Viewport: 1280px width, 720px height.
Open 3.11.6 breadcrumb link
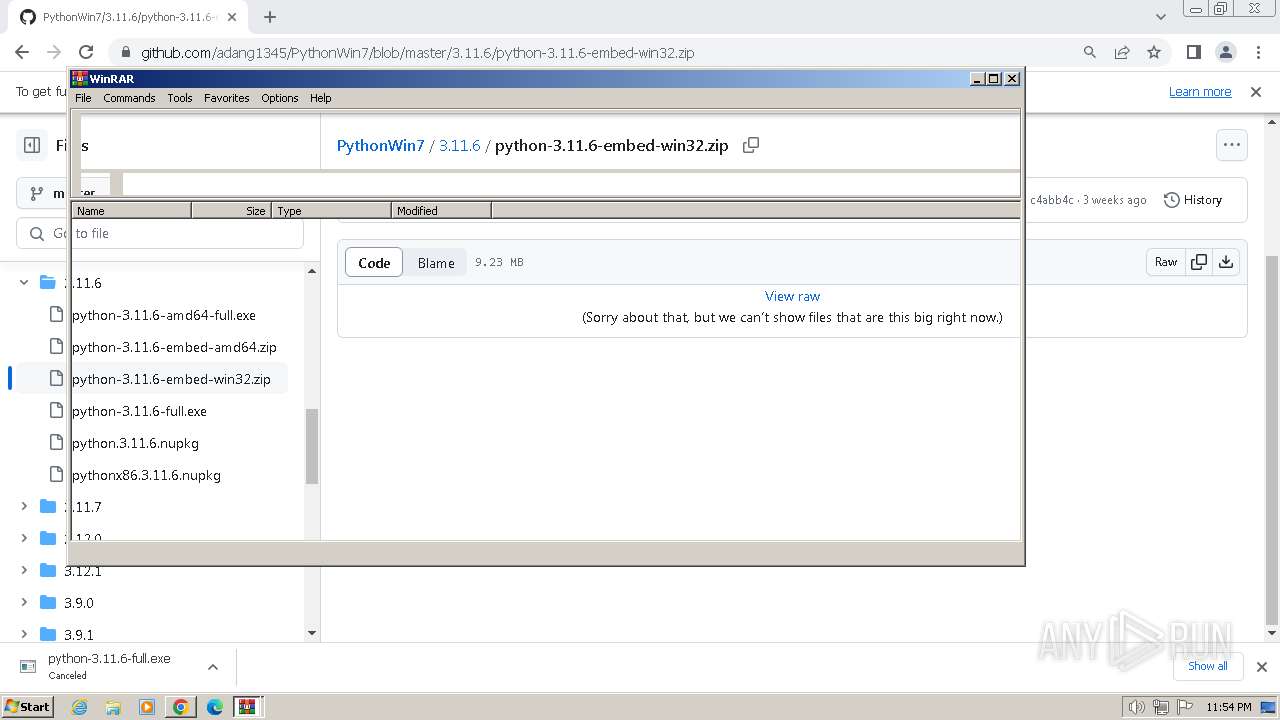point(460,145)
